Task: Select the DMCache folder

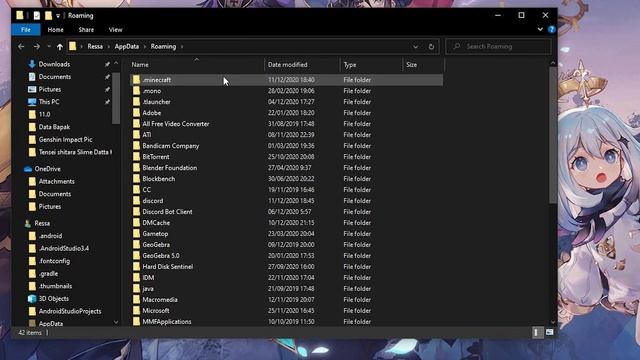Action: point(286,223)
